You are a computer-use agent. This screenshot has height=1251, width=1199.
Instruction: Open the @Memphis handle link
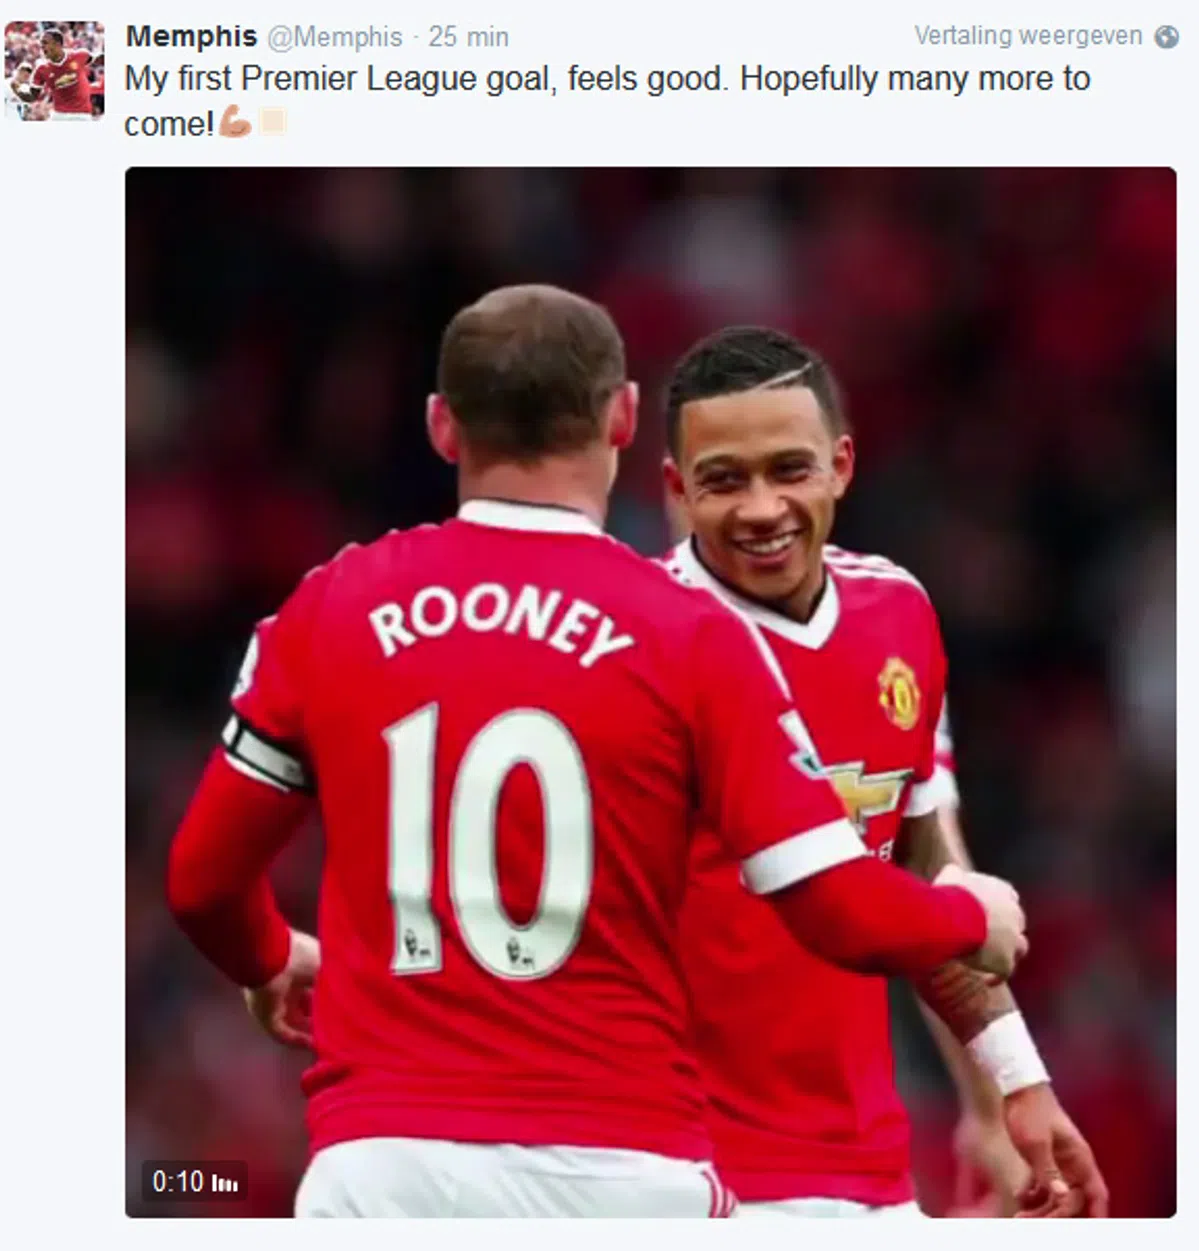(x=335, y=37)
